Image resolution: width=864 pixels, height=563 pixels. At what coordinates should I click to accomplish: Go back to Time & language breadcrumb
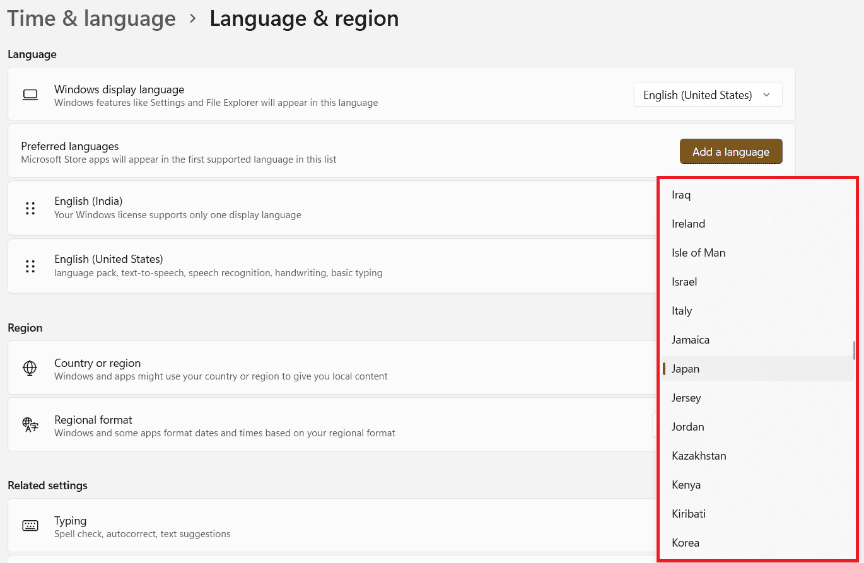(91, 19)
